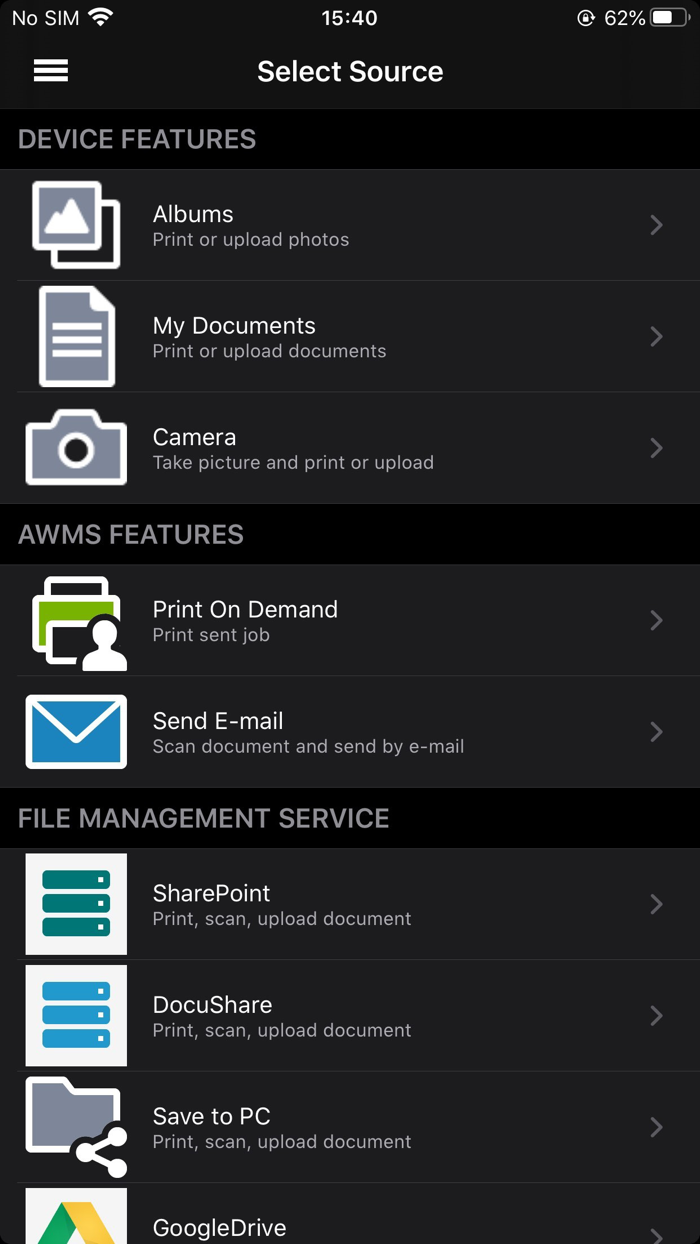Screen dimensions: 700x1244
Task: Open the My Documents entry label
Action: [234, 326]
